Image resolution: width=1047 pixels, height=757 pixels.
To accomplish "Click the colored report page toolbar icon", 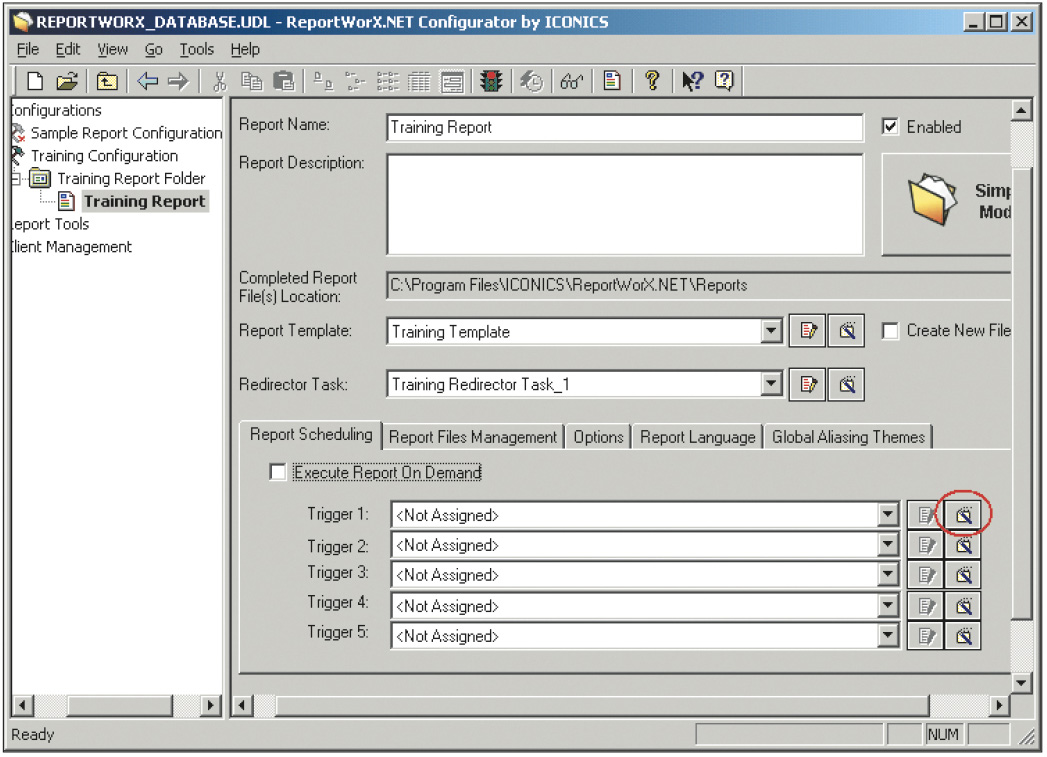I will [612, 81].
